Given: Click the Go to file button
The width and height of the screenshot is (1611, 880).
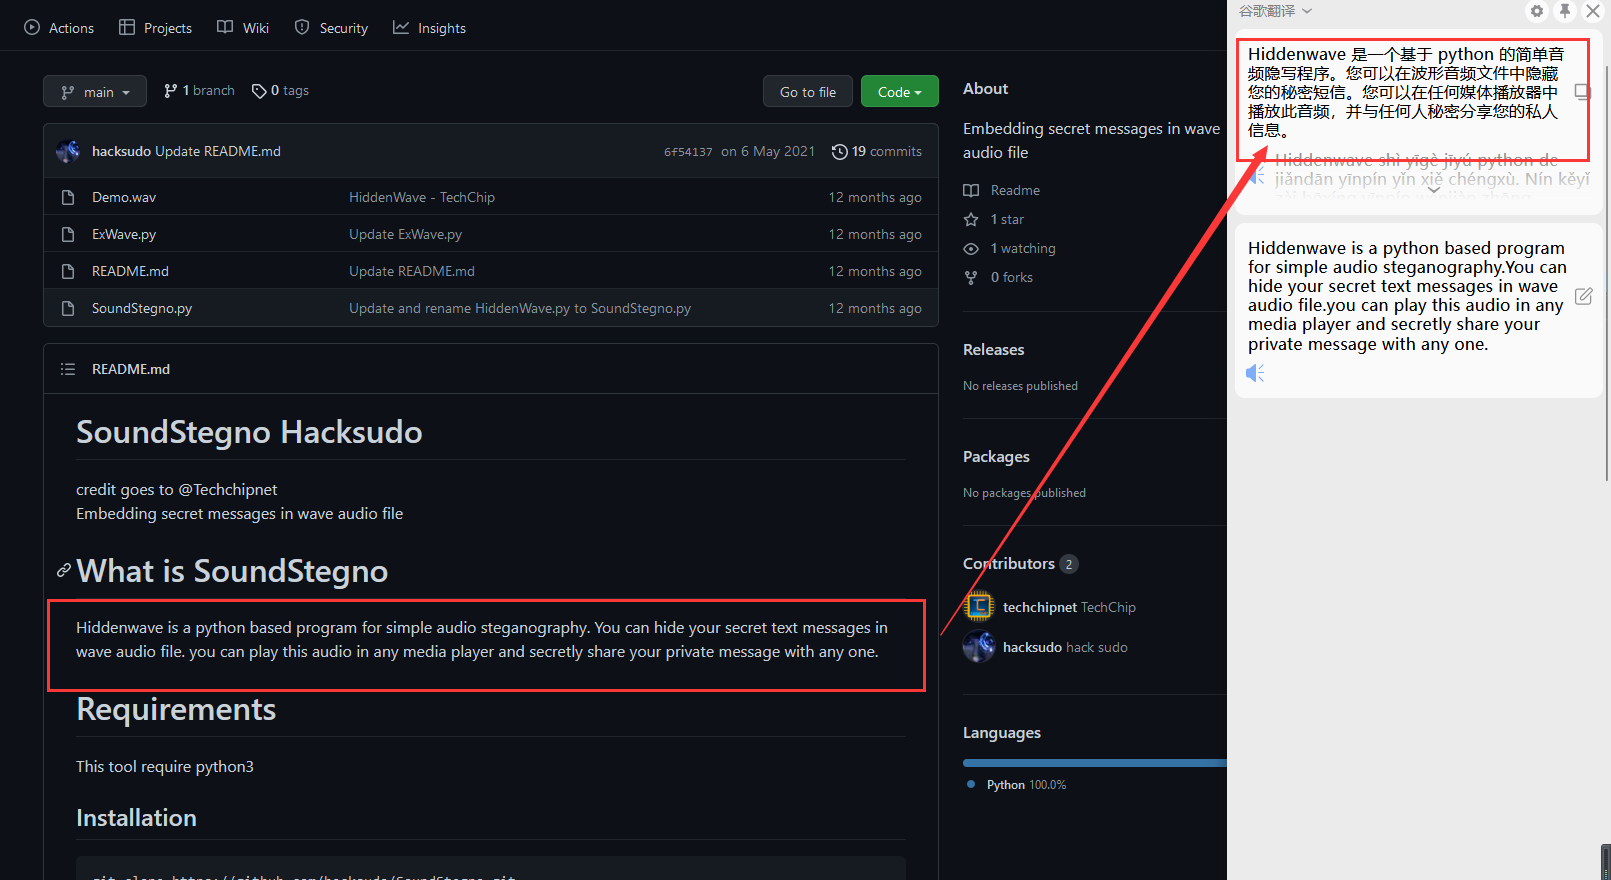Looking at the screenshot, I should [x=808, y=91].
